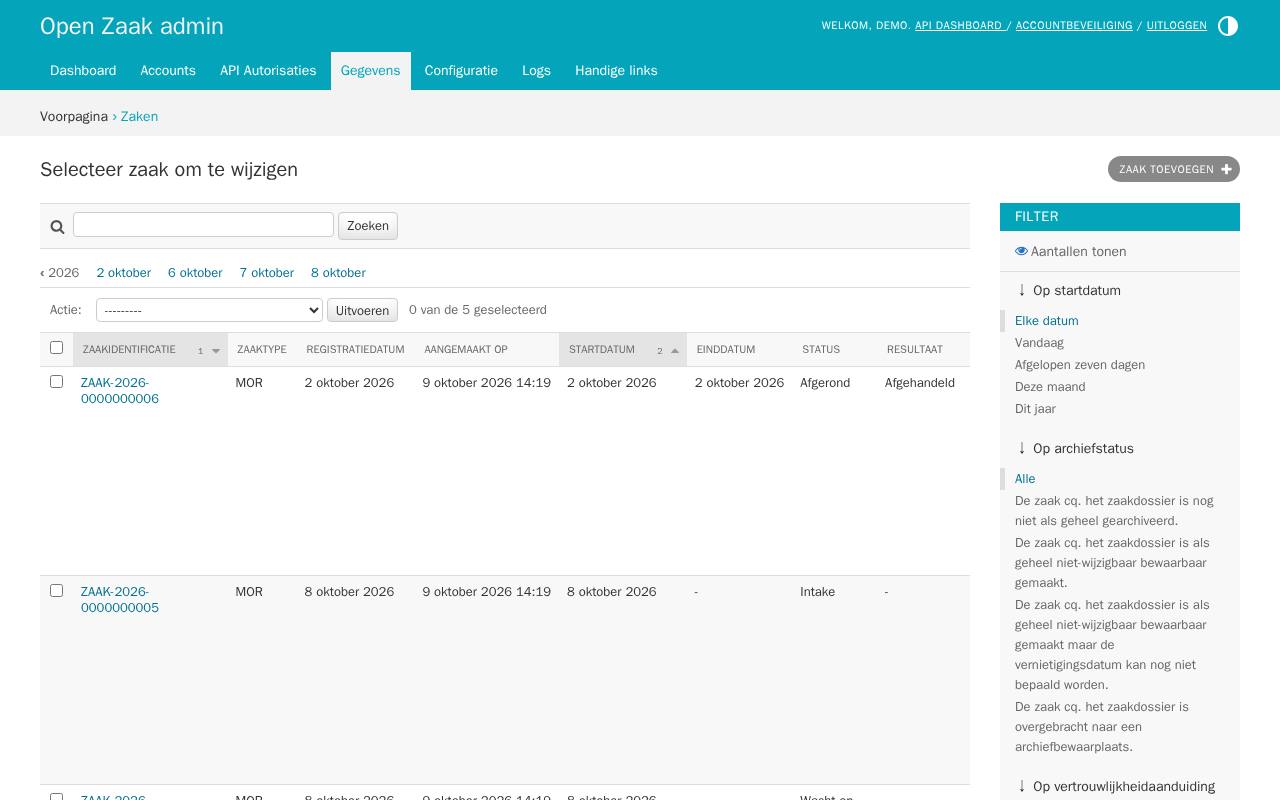The image size is (1280, 800).
Task: Open the Gegevens tab
Action: pyautogui.click(x=370, y=71)
